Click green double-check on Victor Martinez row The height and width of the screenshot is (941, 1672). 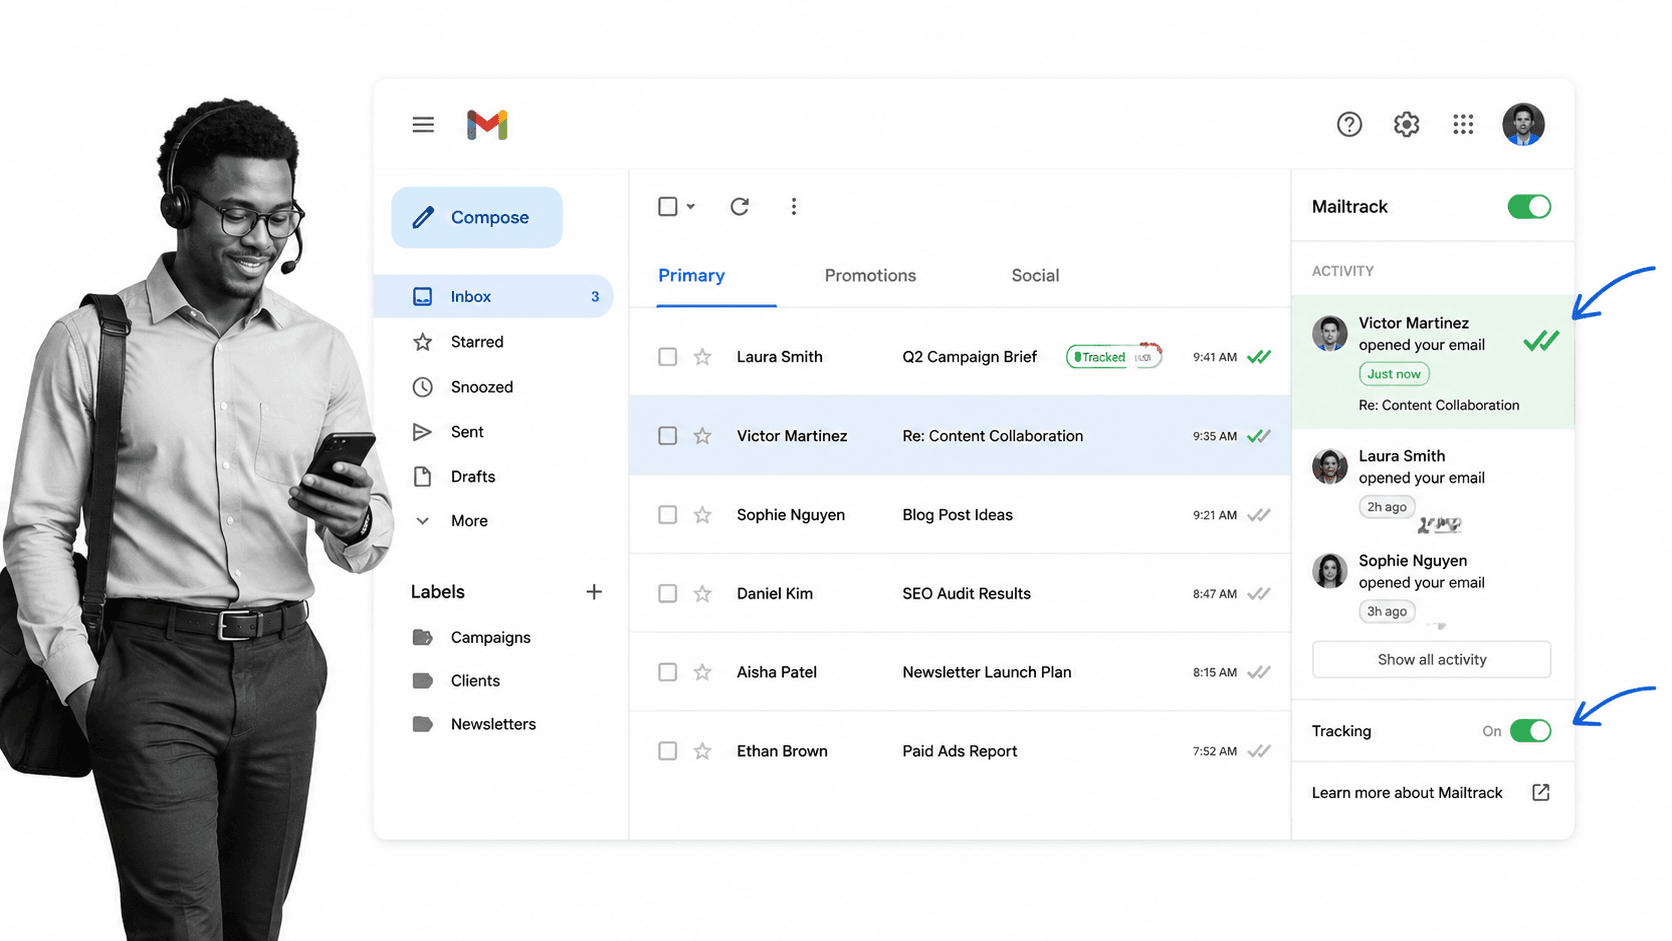(x=1259, y=436)
